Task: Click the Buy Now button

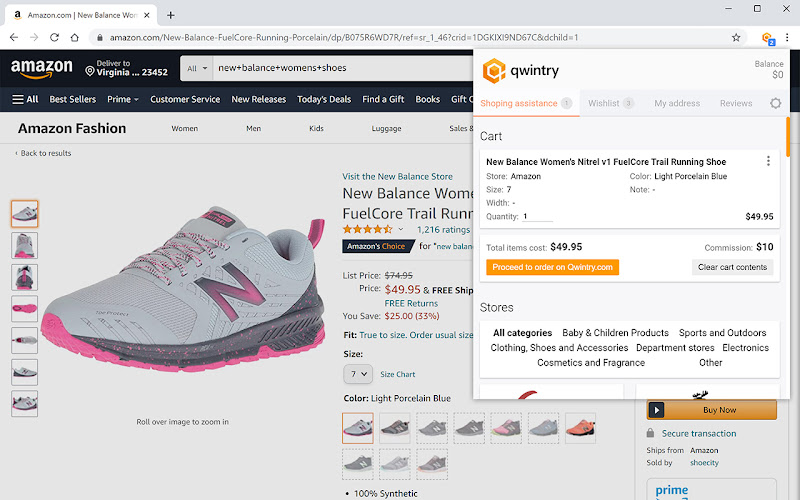Action: coord(712,410)
